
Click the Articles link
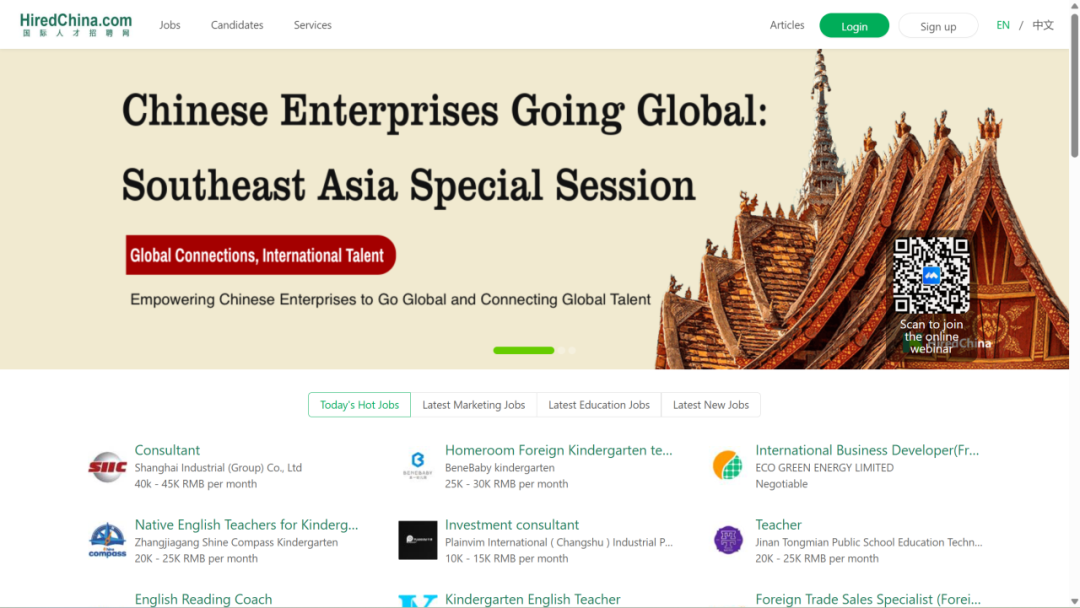(x=787, y=25)
